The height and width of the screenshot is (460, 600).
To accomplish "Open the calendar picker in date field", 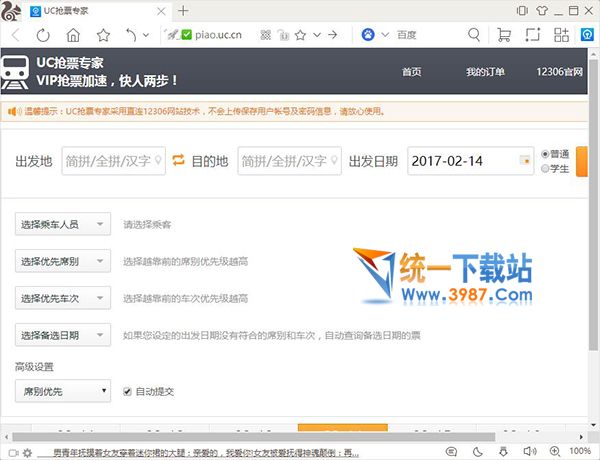I will 525,160.
